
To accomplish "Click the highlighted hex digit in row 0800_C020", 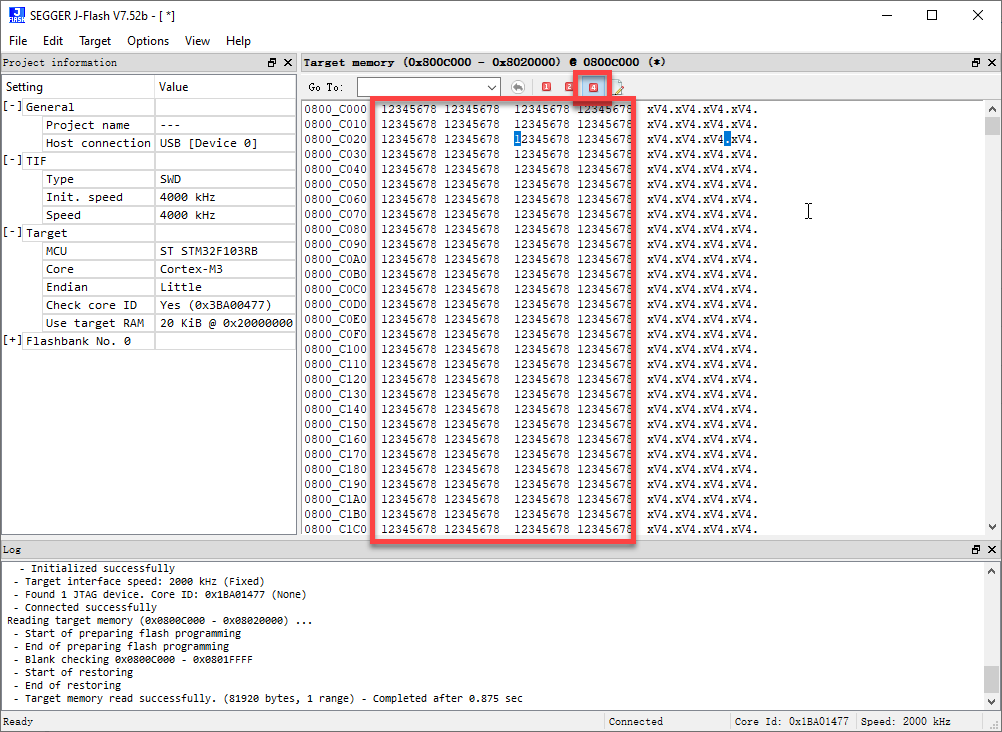I will pyautogui.click(x=518, y=139).
